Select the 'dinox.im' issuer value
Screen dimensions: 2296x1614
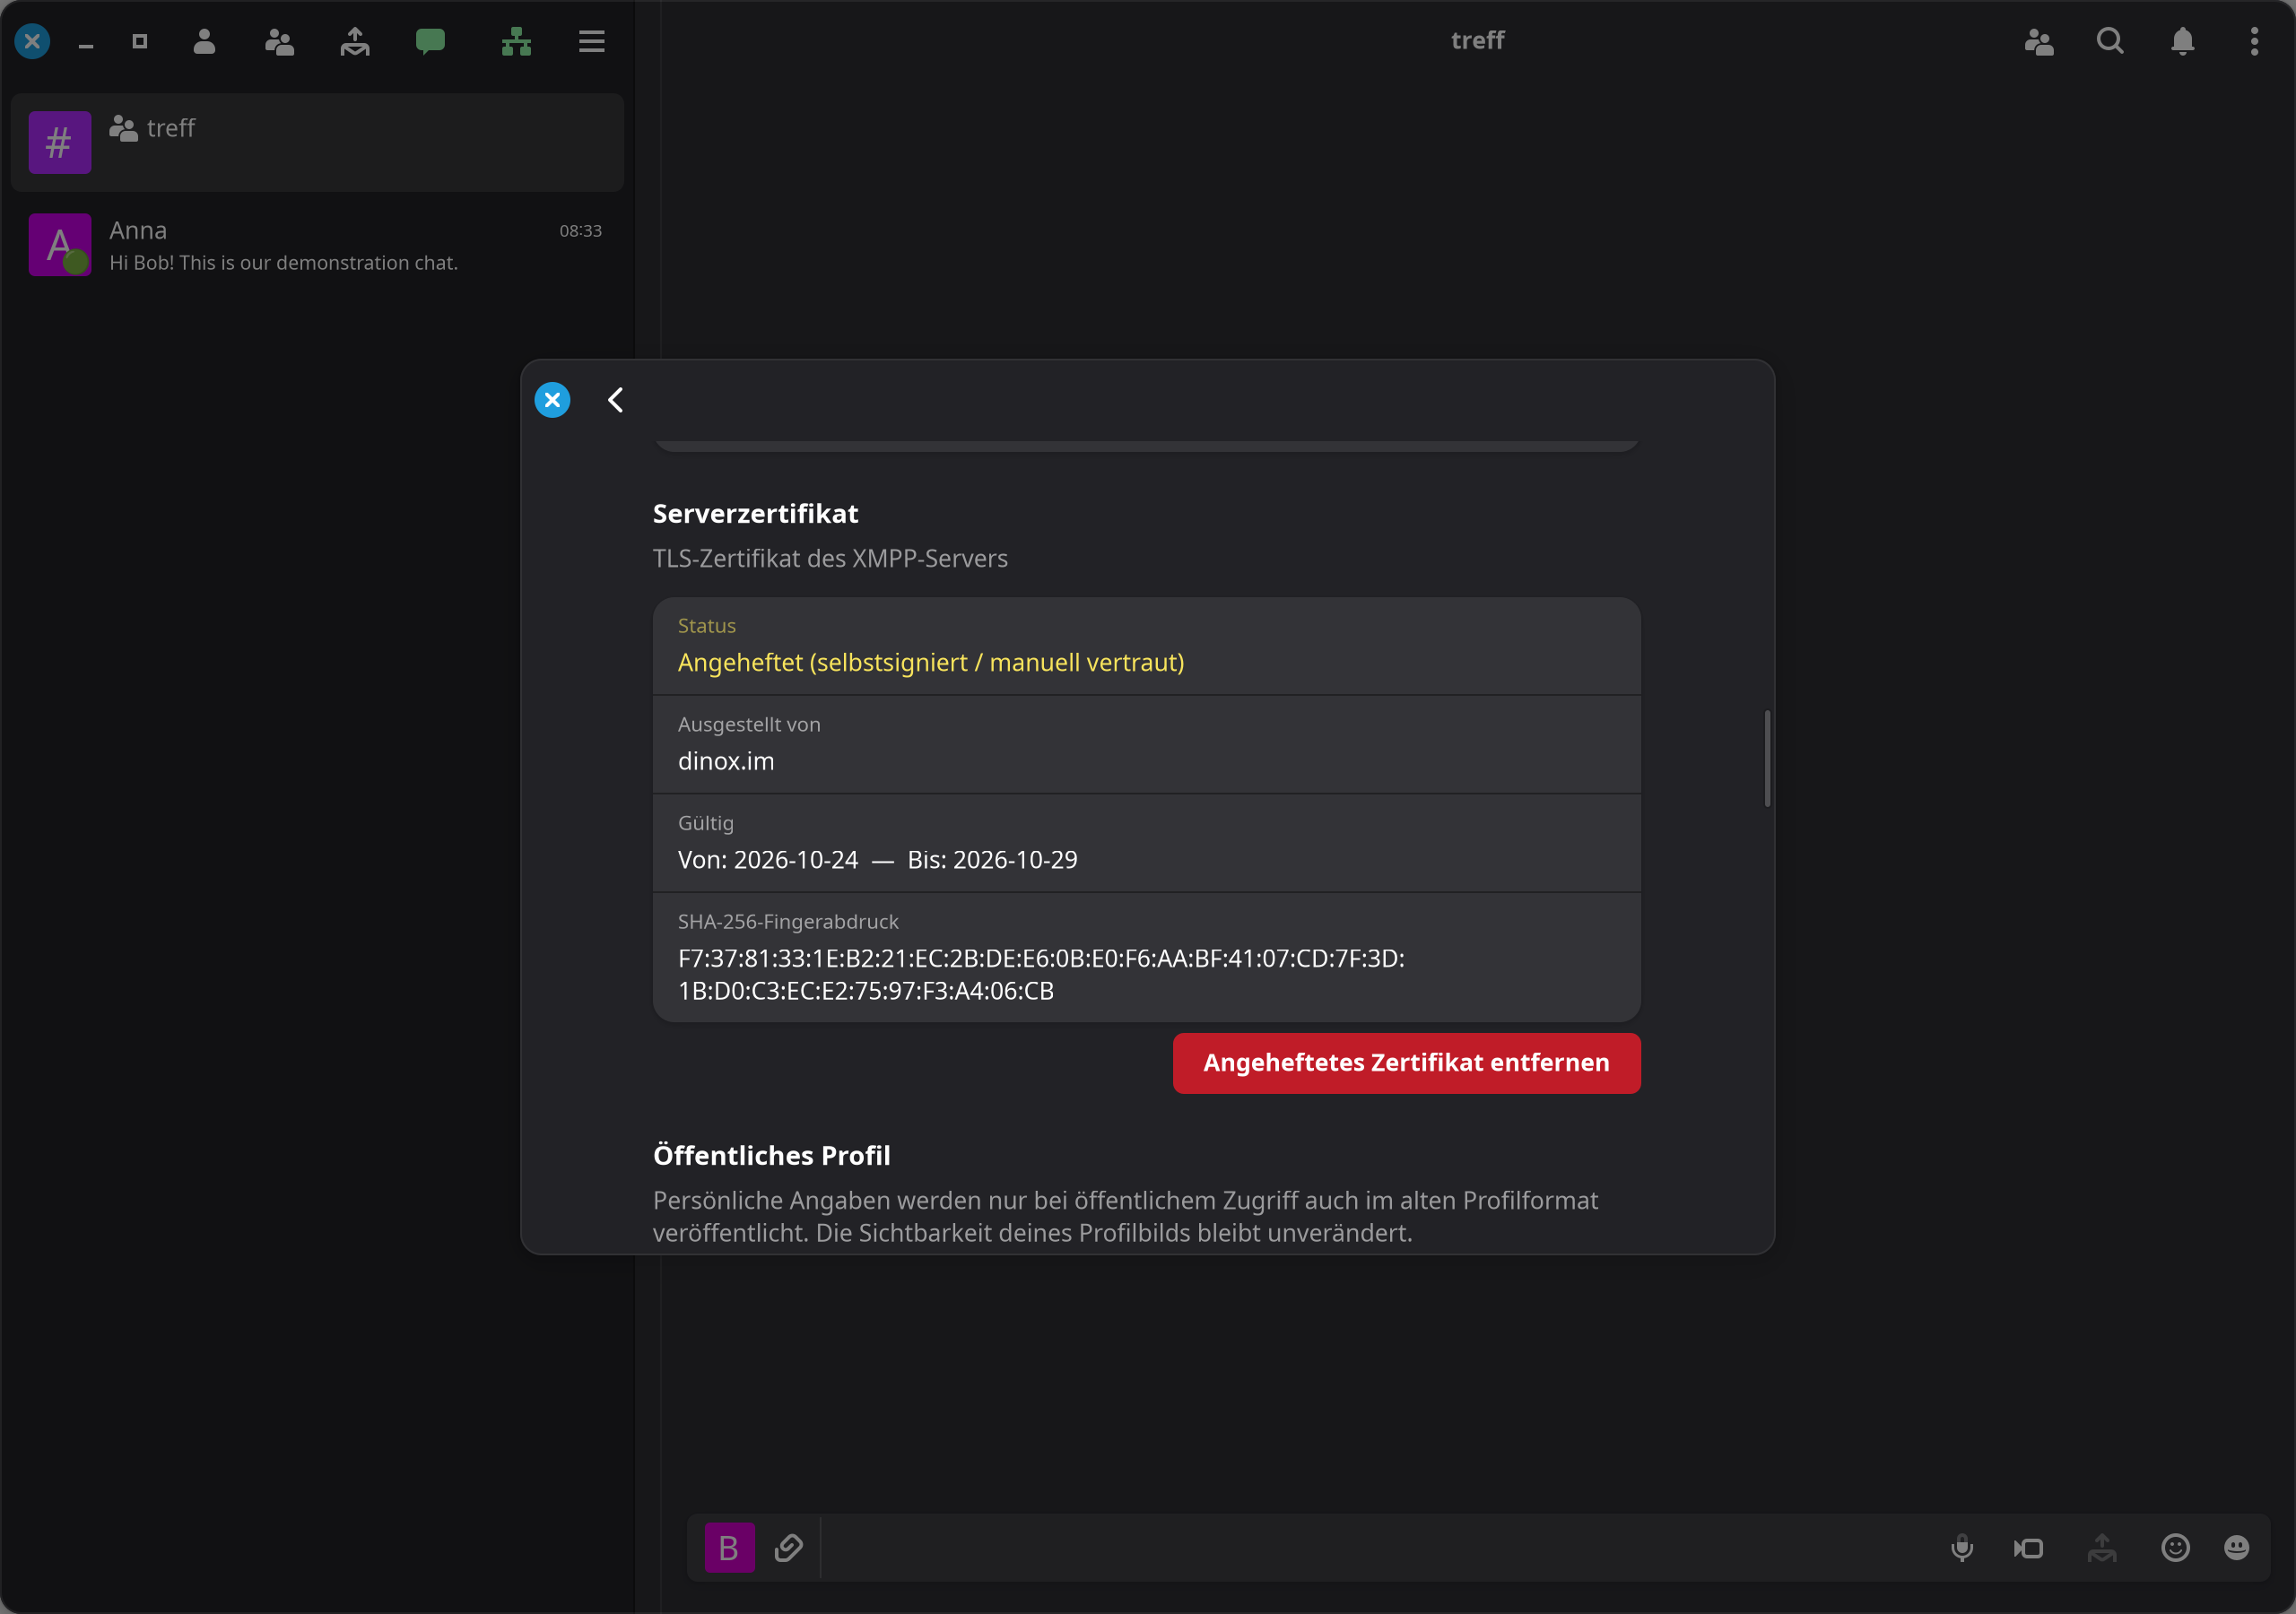coord(726,761)
